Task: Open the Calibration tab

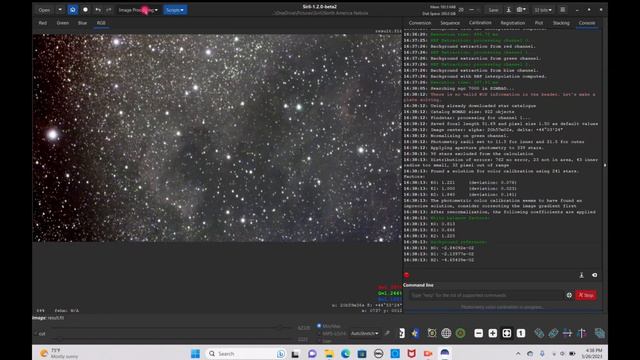Action: (480, 23)
